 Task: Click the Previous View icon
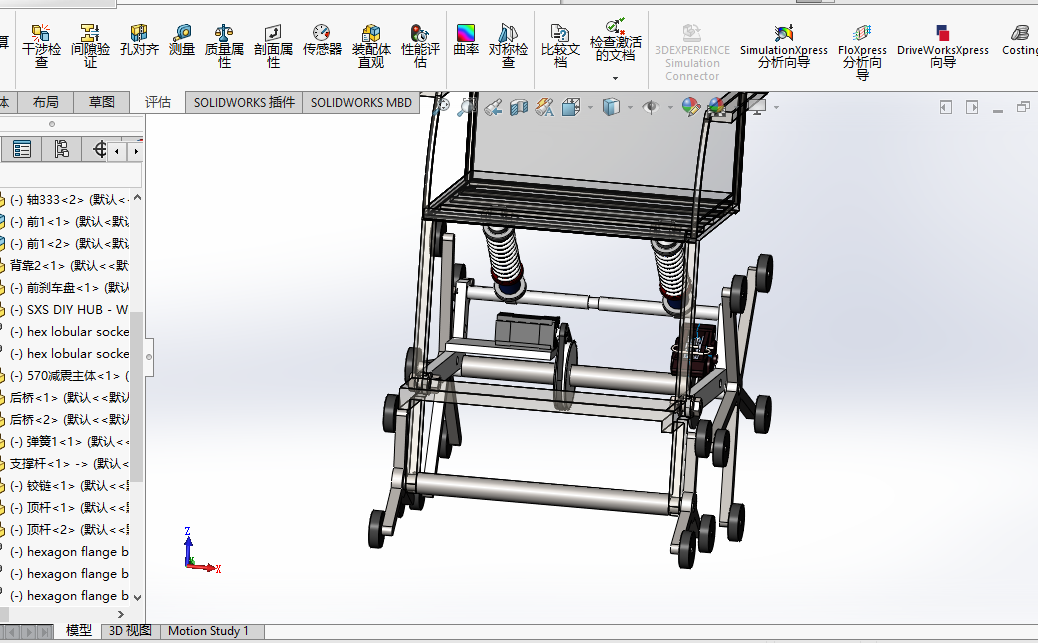coord(493,107)
